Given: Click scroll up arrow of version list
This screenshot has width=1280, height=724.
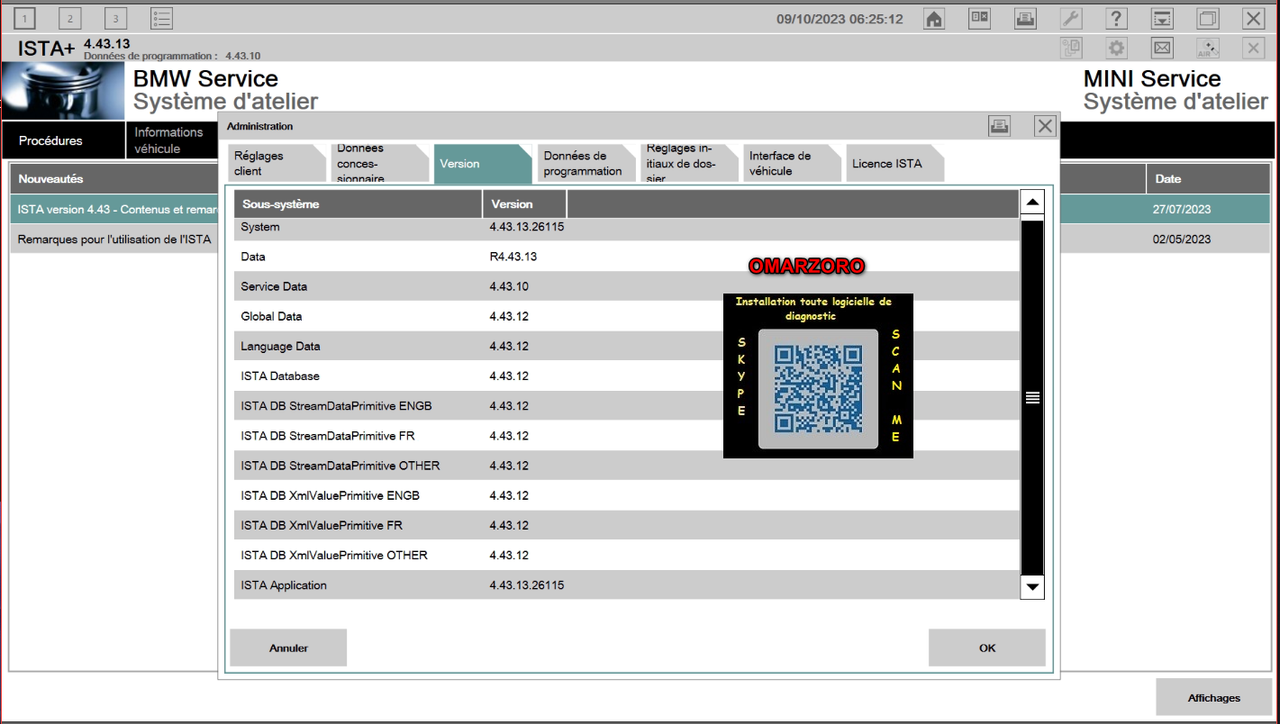Looking at the screenshot, I should tap(1032, 203).
